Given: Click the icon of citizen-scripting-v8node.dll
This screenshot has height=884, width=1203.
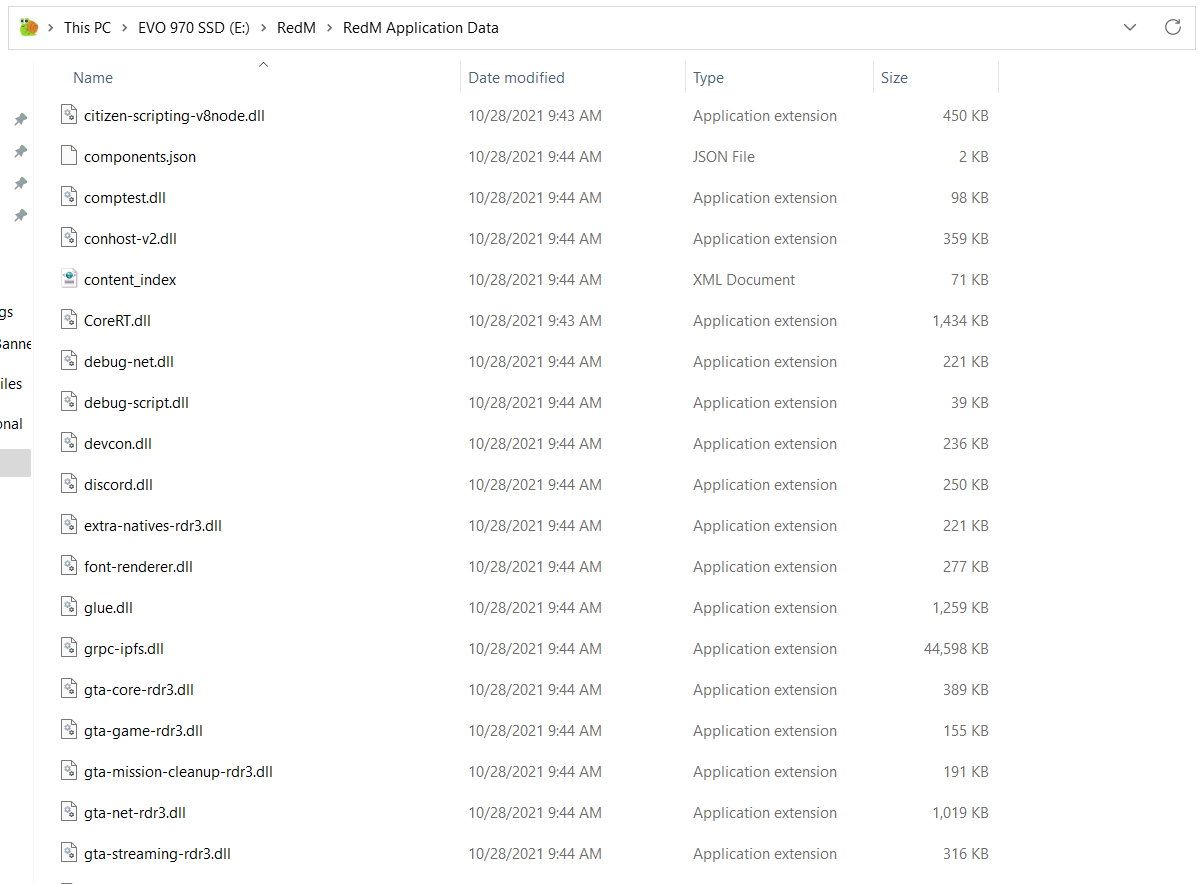Looking at the screenshot, I should pos(69,115).
